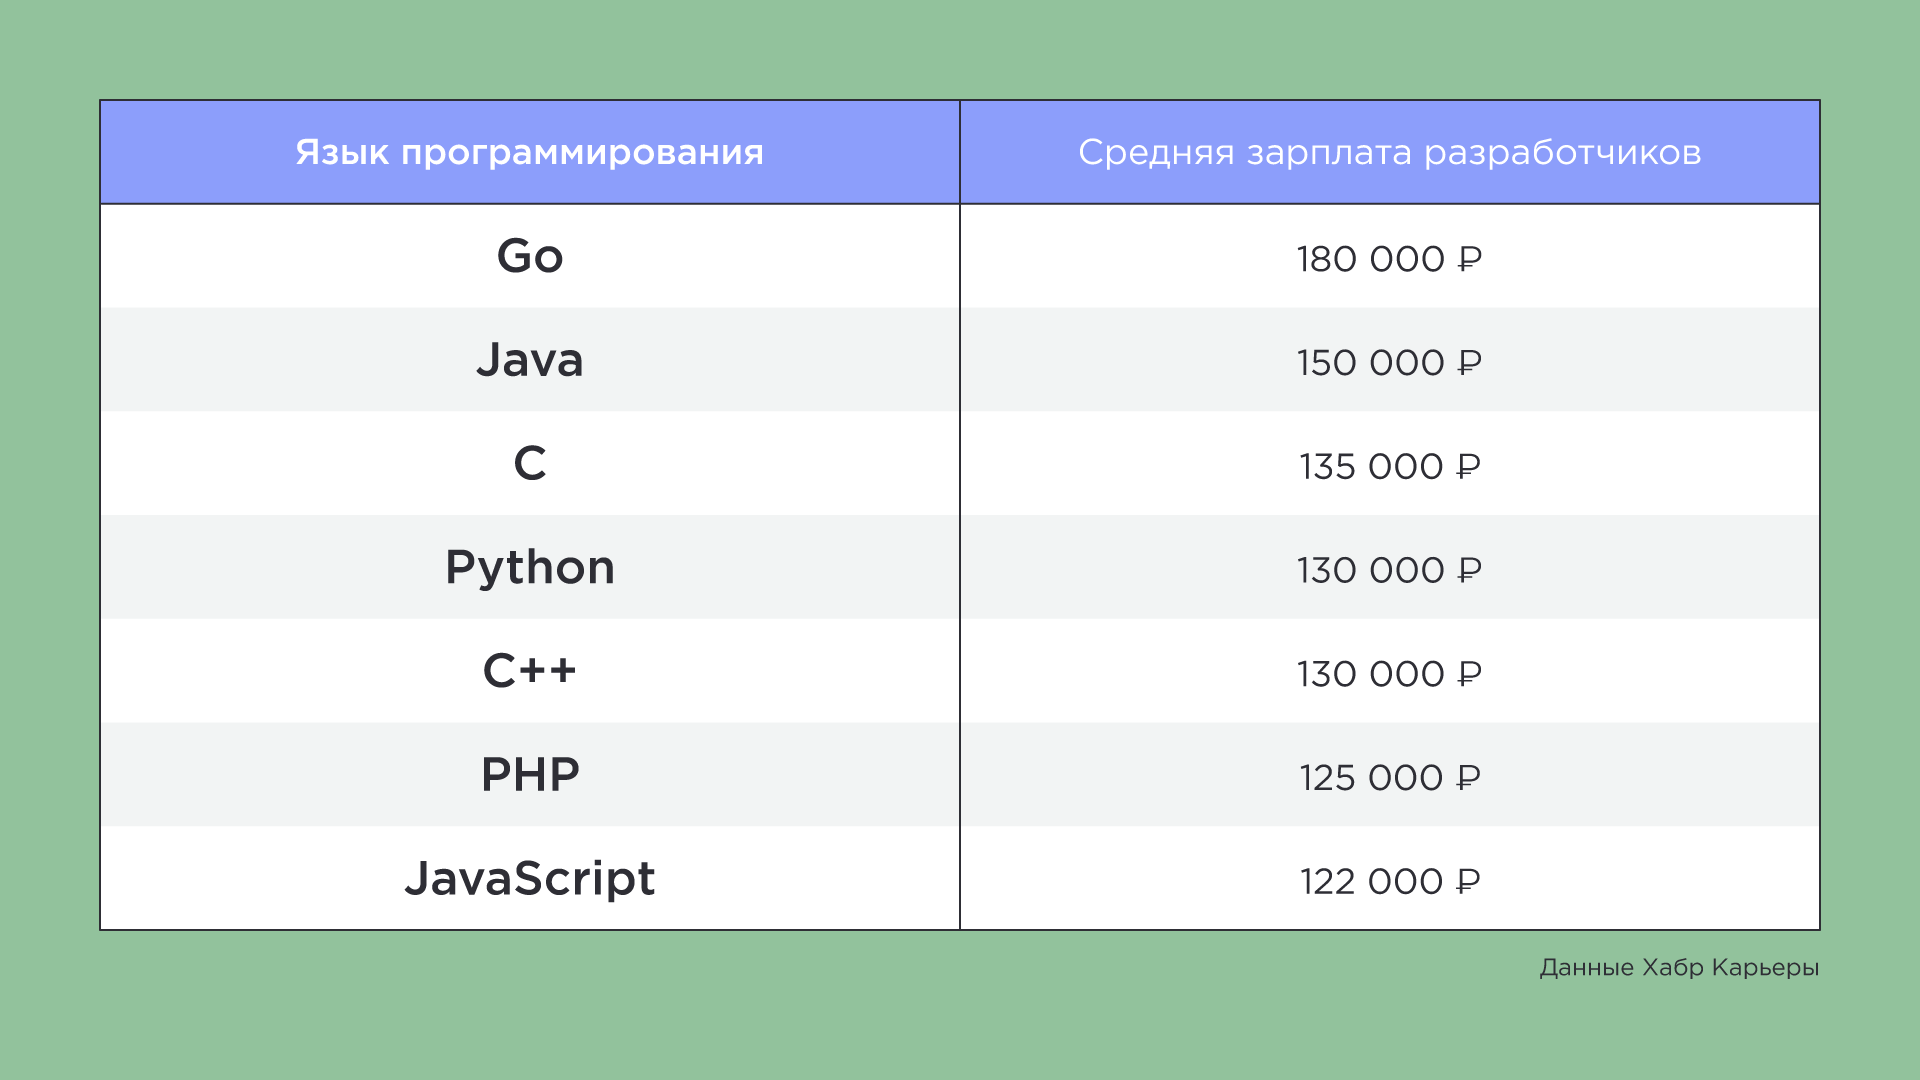Click the 122 000 ₽ salary value
1920x1080 pixels.
[x=1388, y=882]
